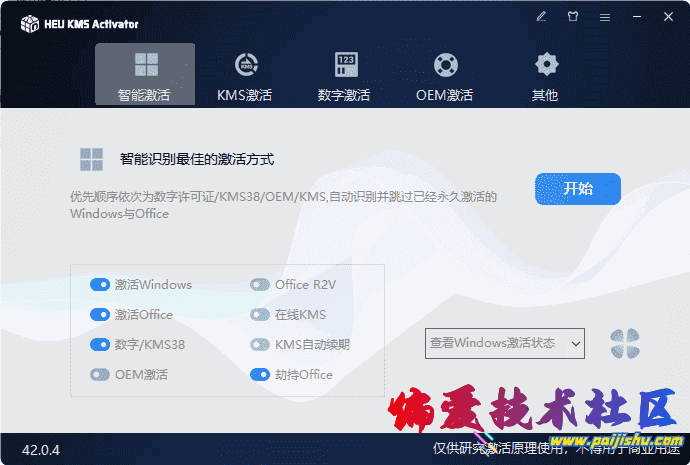The height and width of the screenshot is (465, 690).
Task: Toggle the 激活Office switch
Action: [x=100, y=315]
